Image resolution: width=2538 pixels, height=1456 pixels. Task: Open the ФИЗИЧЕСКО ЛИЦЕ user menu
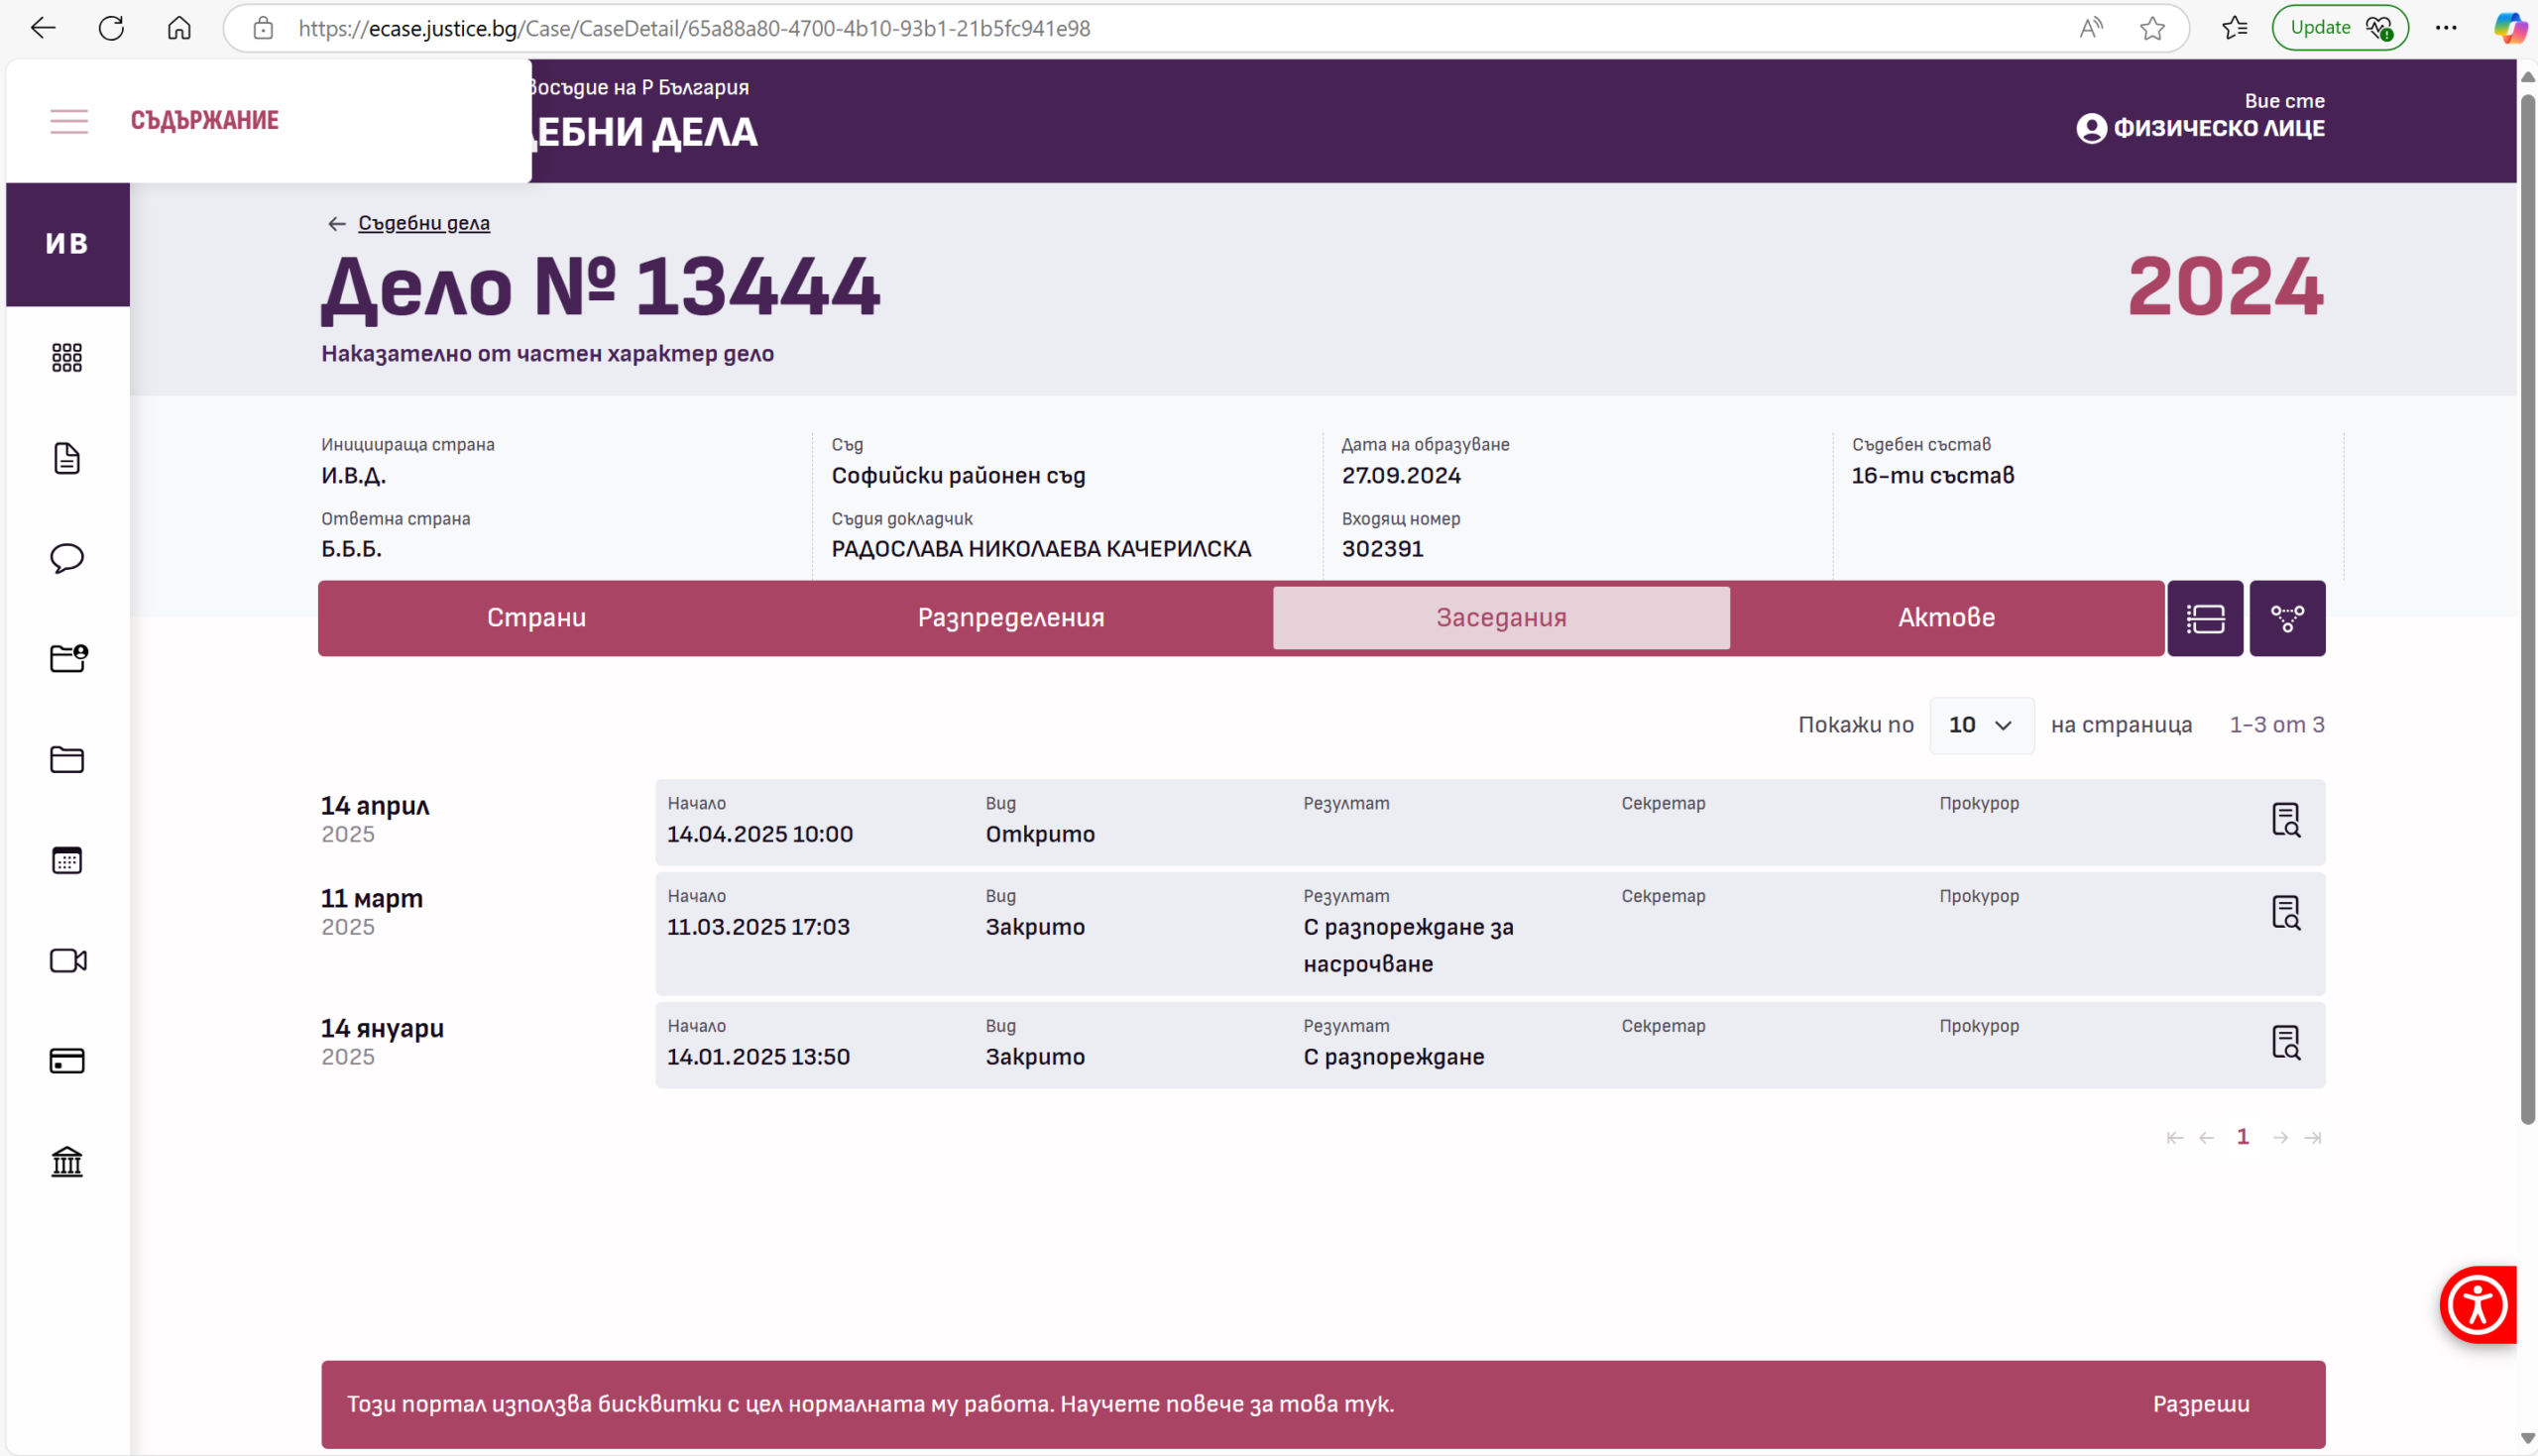click(x=2200, y=128)
